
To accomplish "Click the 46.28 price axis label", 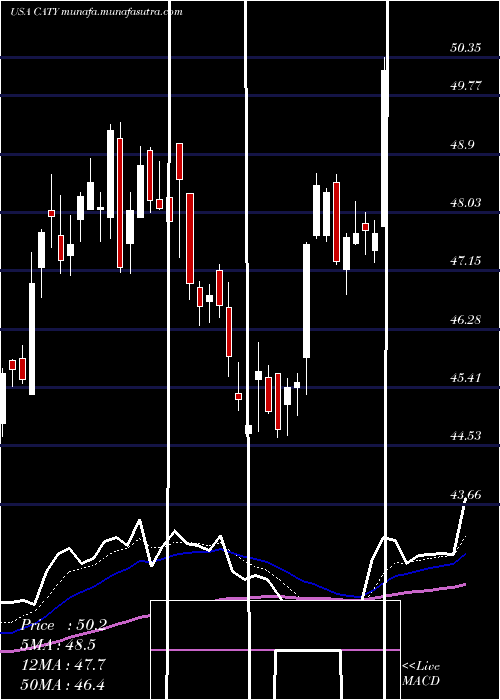I will 466,319.
